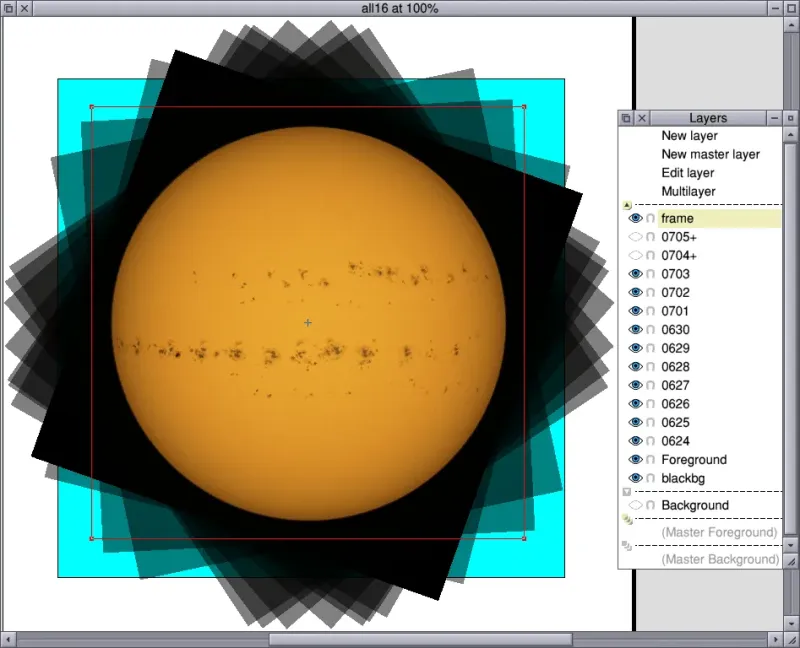Screen dimensions: 800x648
Task: Collapse the foreground layers group with the up arrow
Action: point(627,205)
